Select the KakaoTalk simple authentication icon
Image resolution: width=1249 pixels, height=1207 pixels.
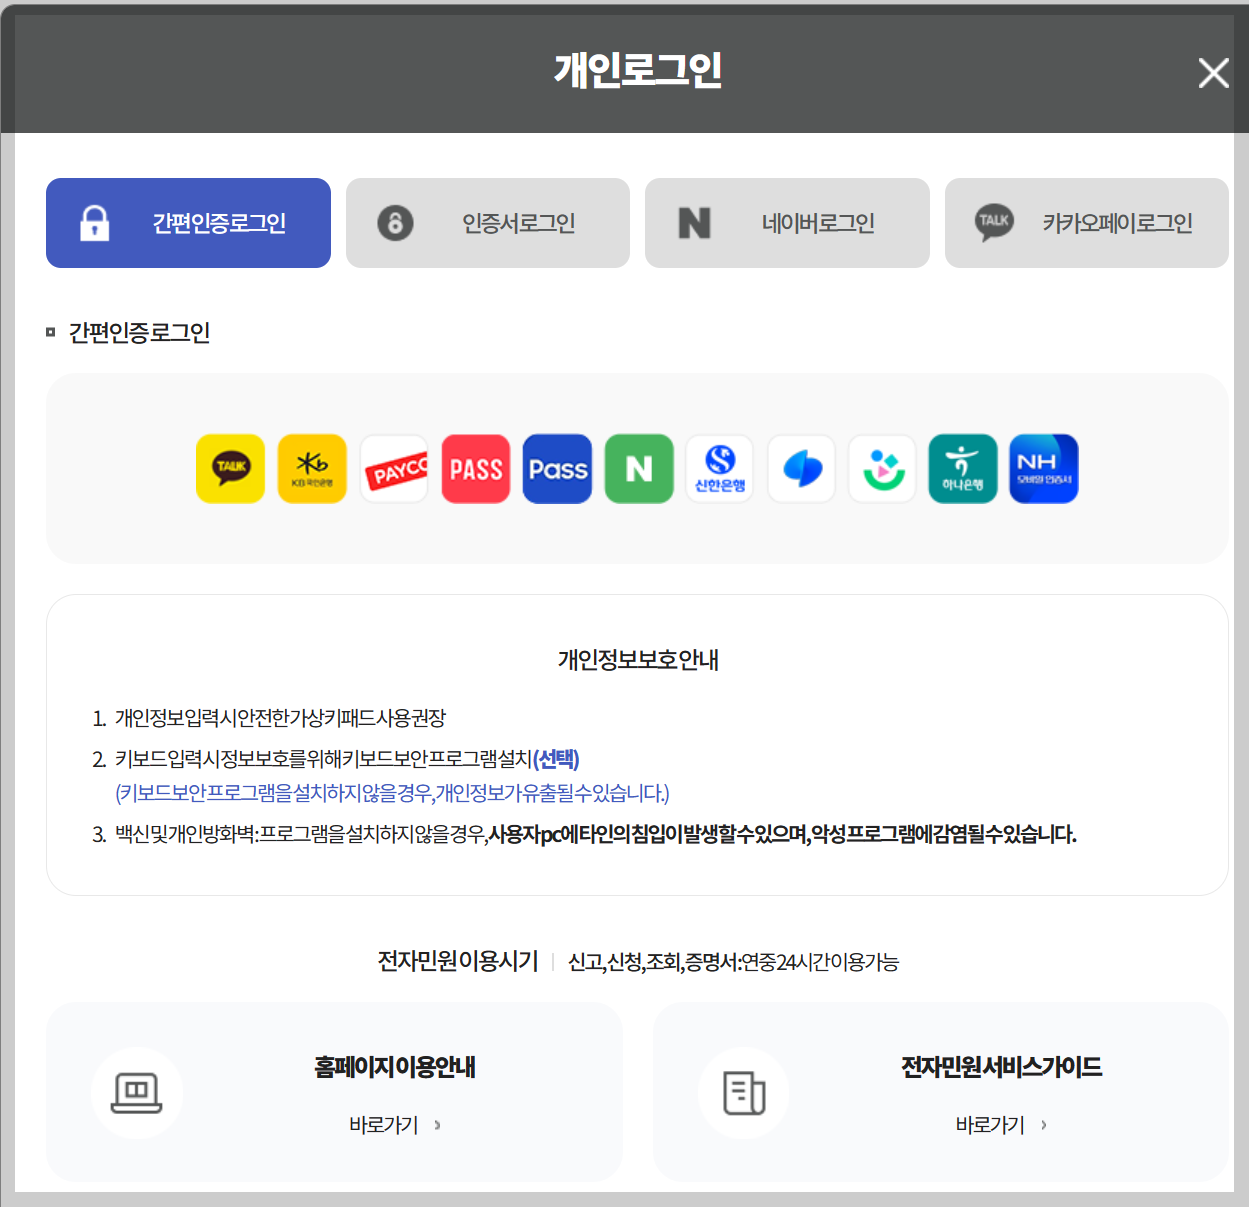(x=230, y=468)
